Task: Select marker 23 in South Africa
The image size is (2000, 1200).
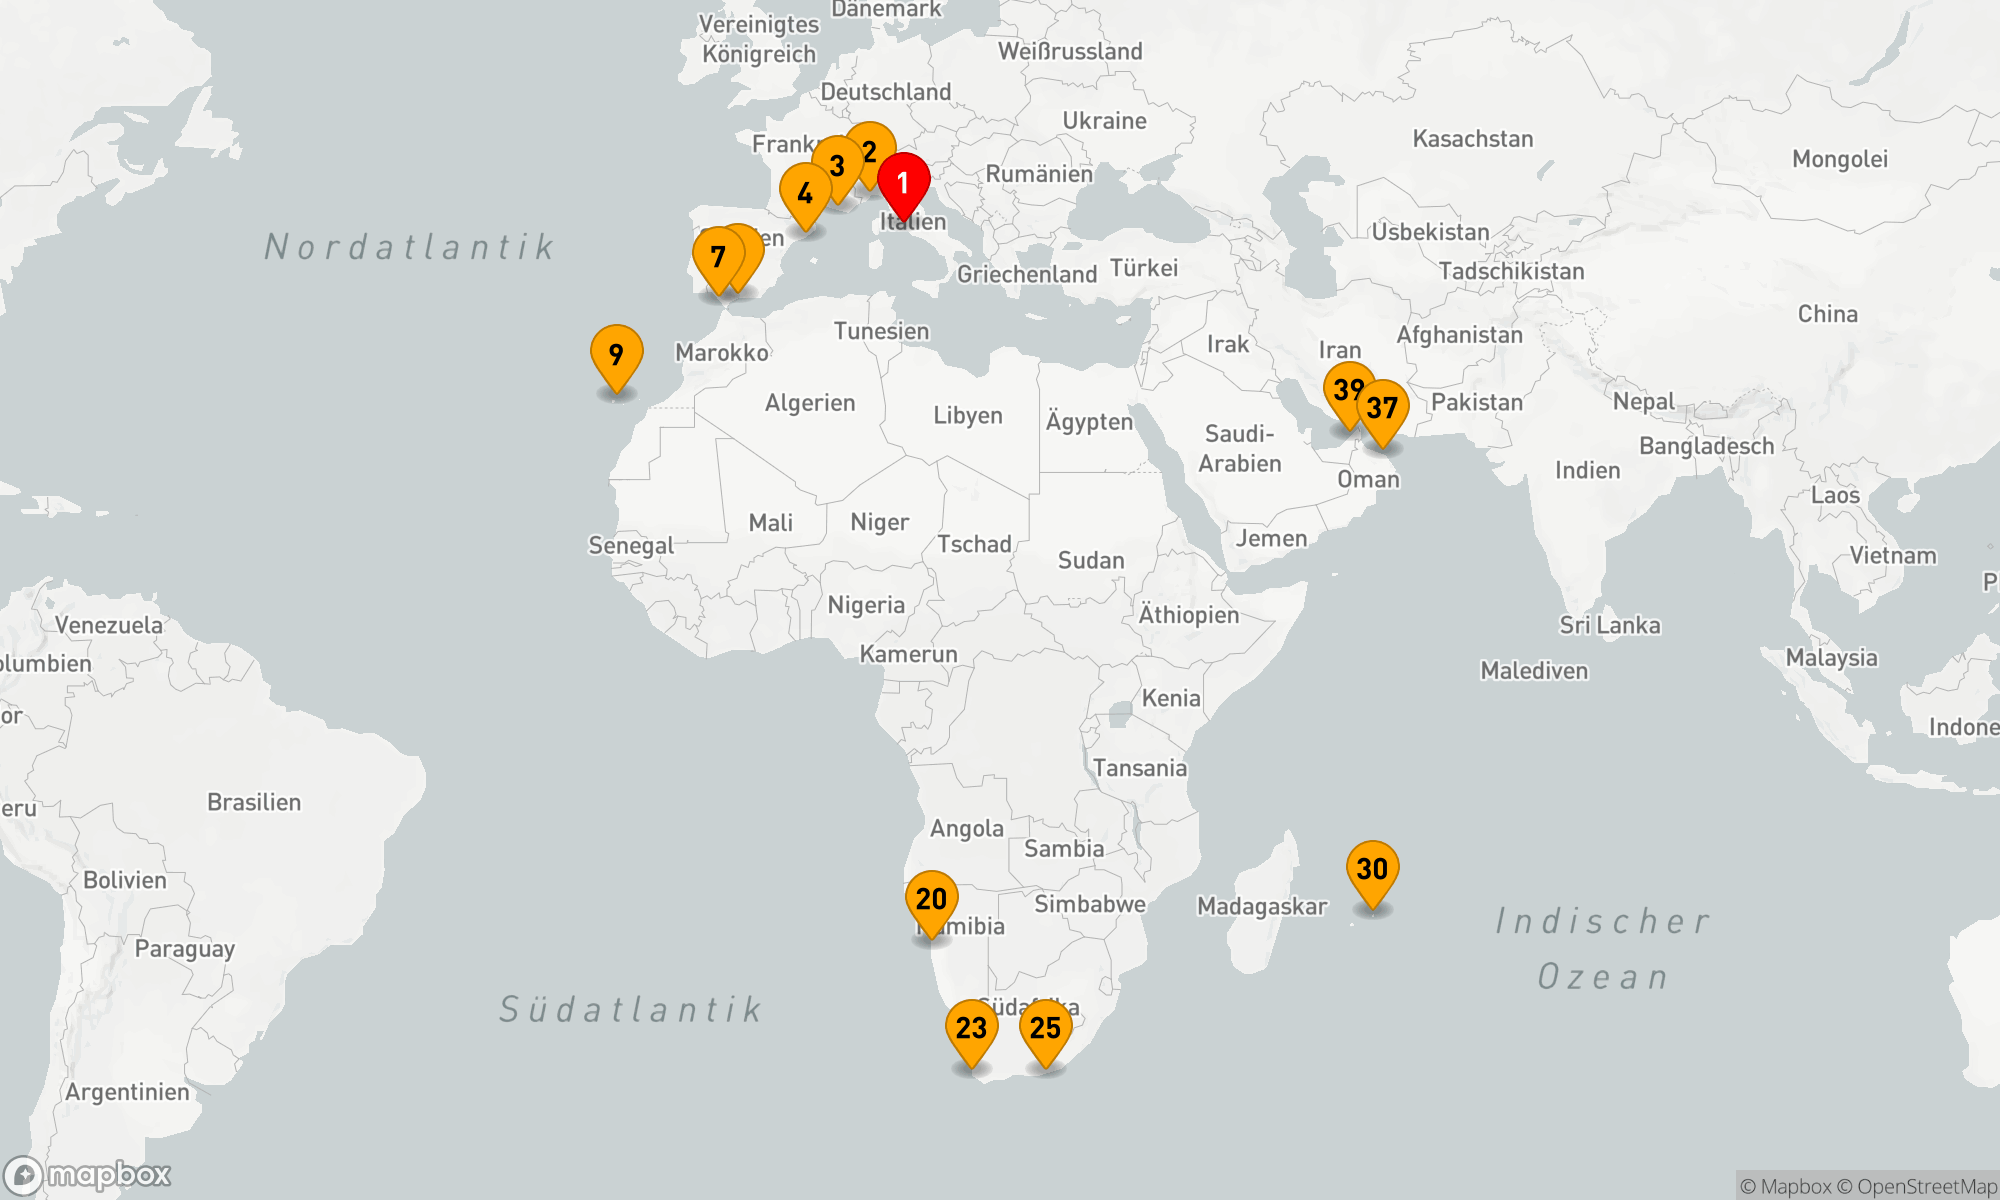Action: click(x=971, y=1028)
